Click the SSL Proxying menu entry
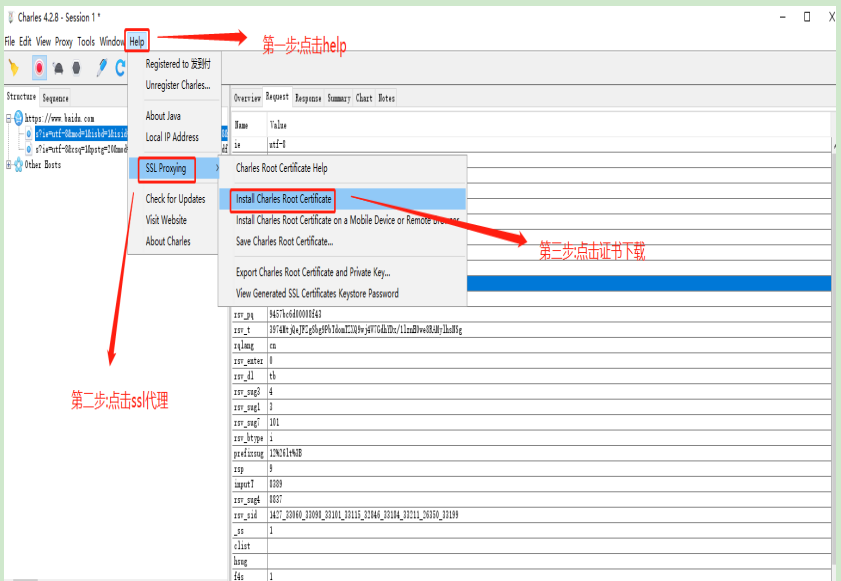This screenshot has width=841, height=581. pos(166,168)
